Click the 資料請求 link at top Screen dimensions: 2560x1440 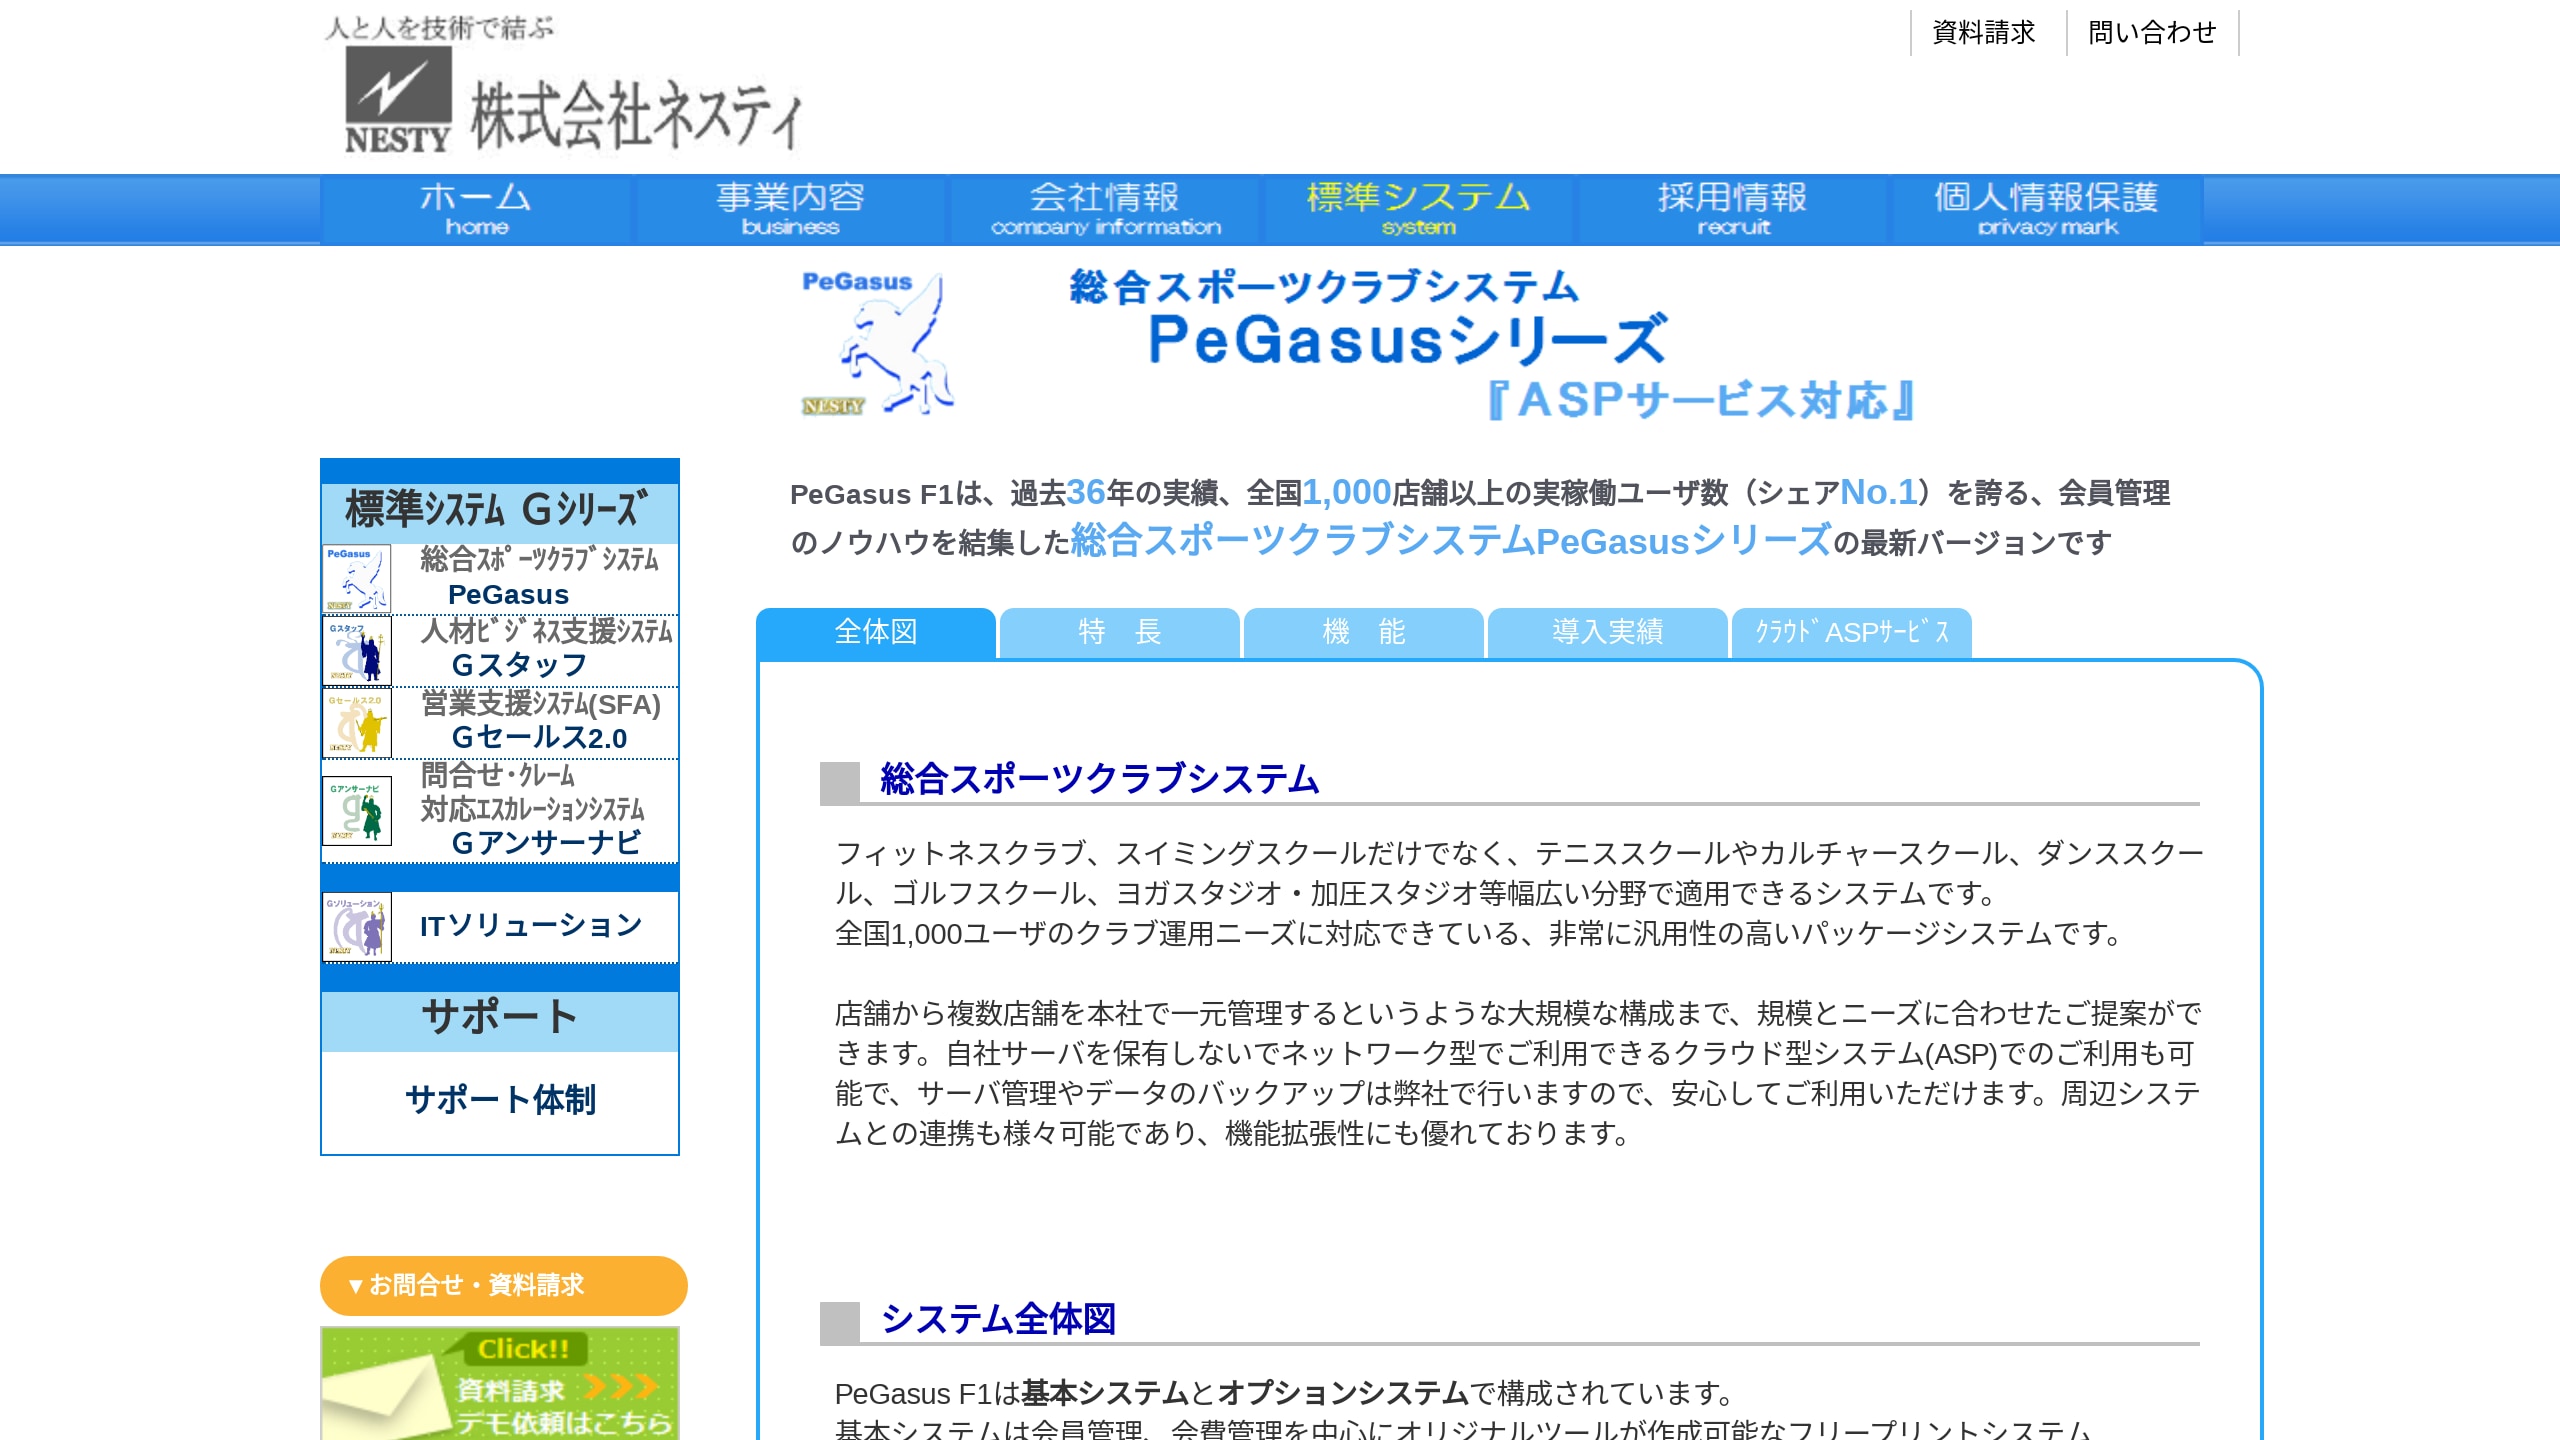pos(1984,32)
